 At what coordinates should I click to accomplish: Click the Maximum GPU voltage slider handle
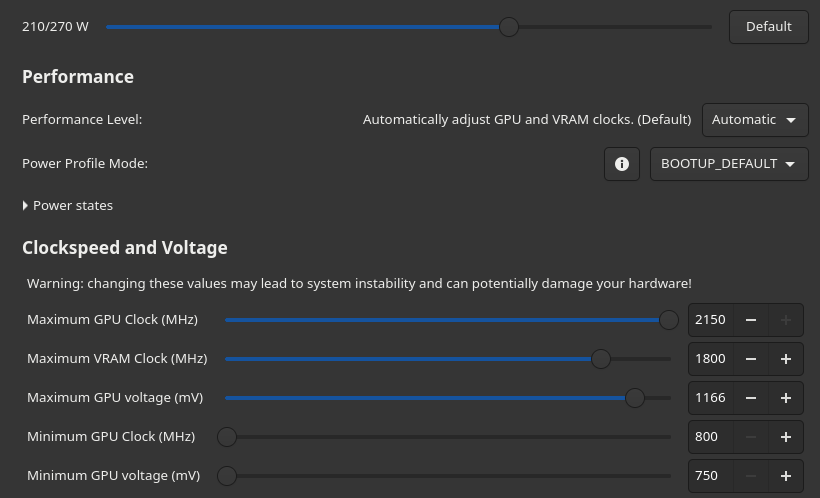634,398
